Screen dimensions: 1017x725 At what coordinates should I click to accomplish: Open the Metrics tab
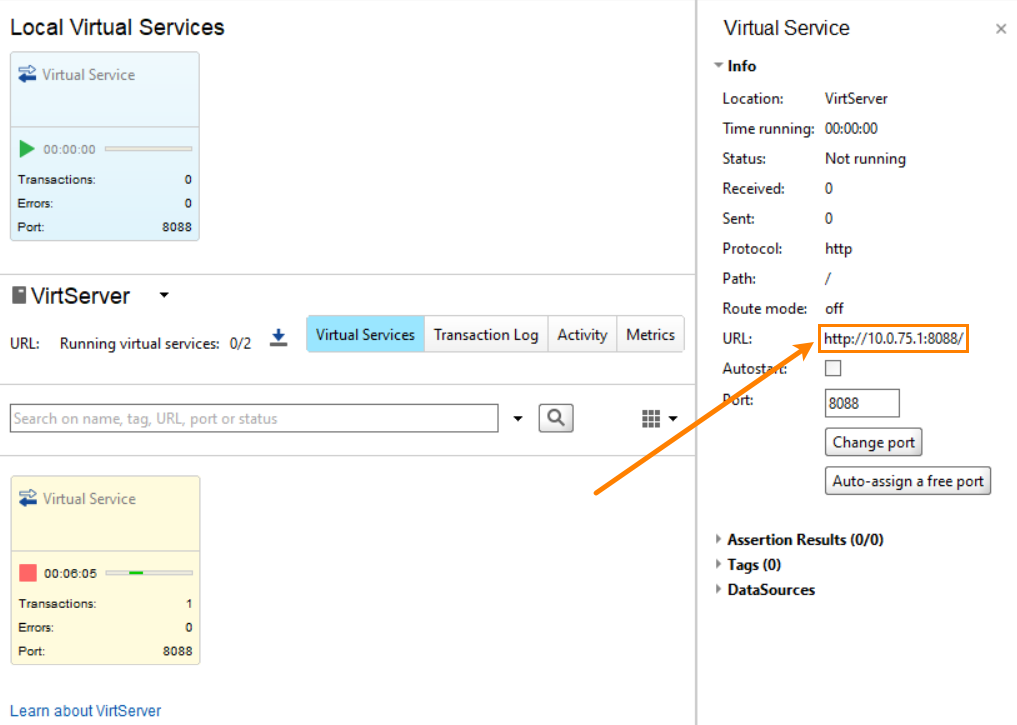[x=650, y=335]
